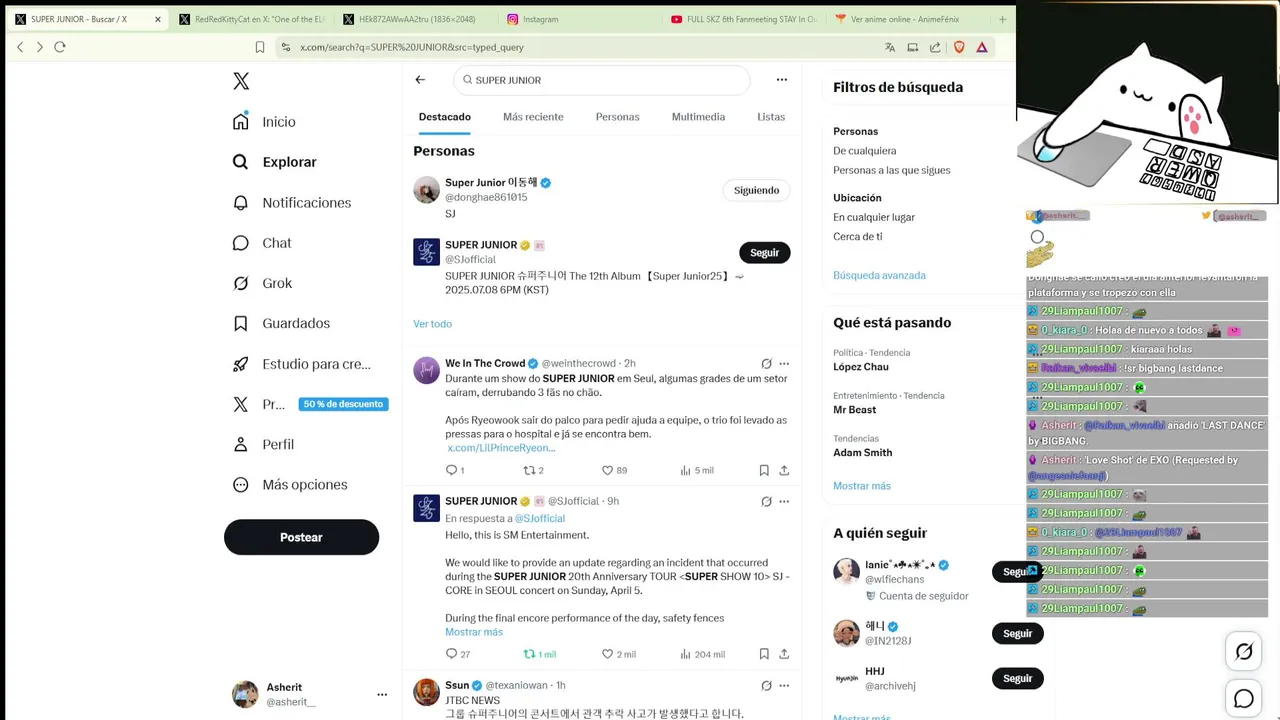This screenshot has width=1280, height=720.
Task: Click Siguiendo button for donghae861015
Action: pyautogui.click(x=756, y=190)
